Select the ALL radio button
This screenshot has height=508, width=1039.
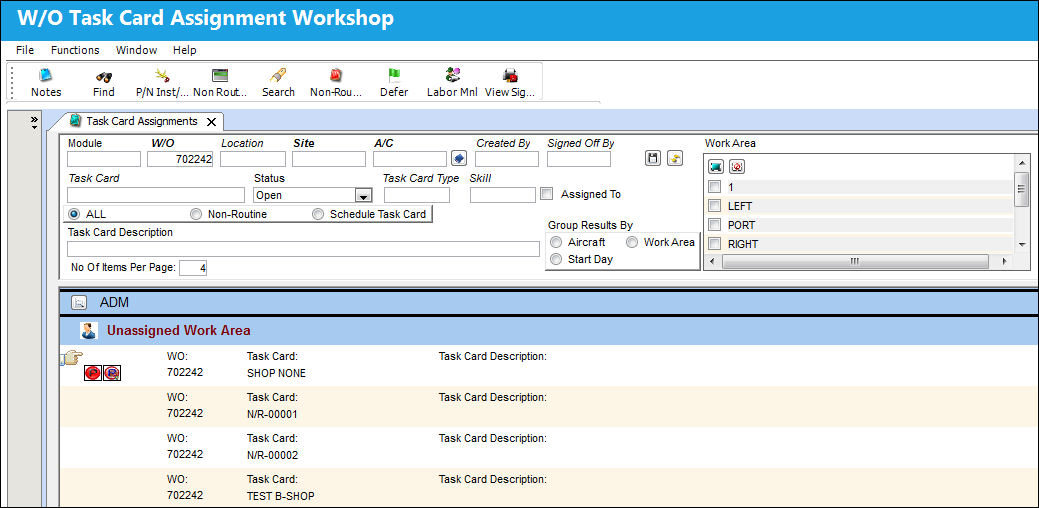tap(74, 214)
